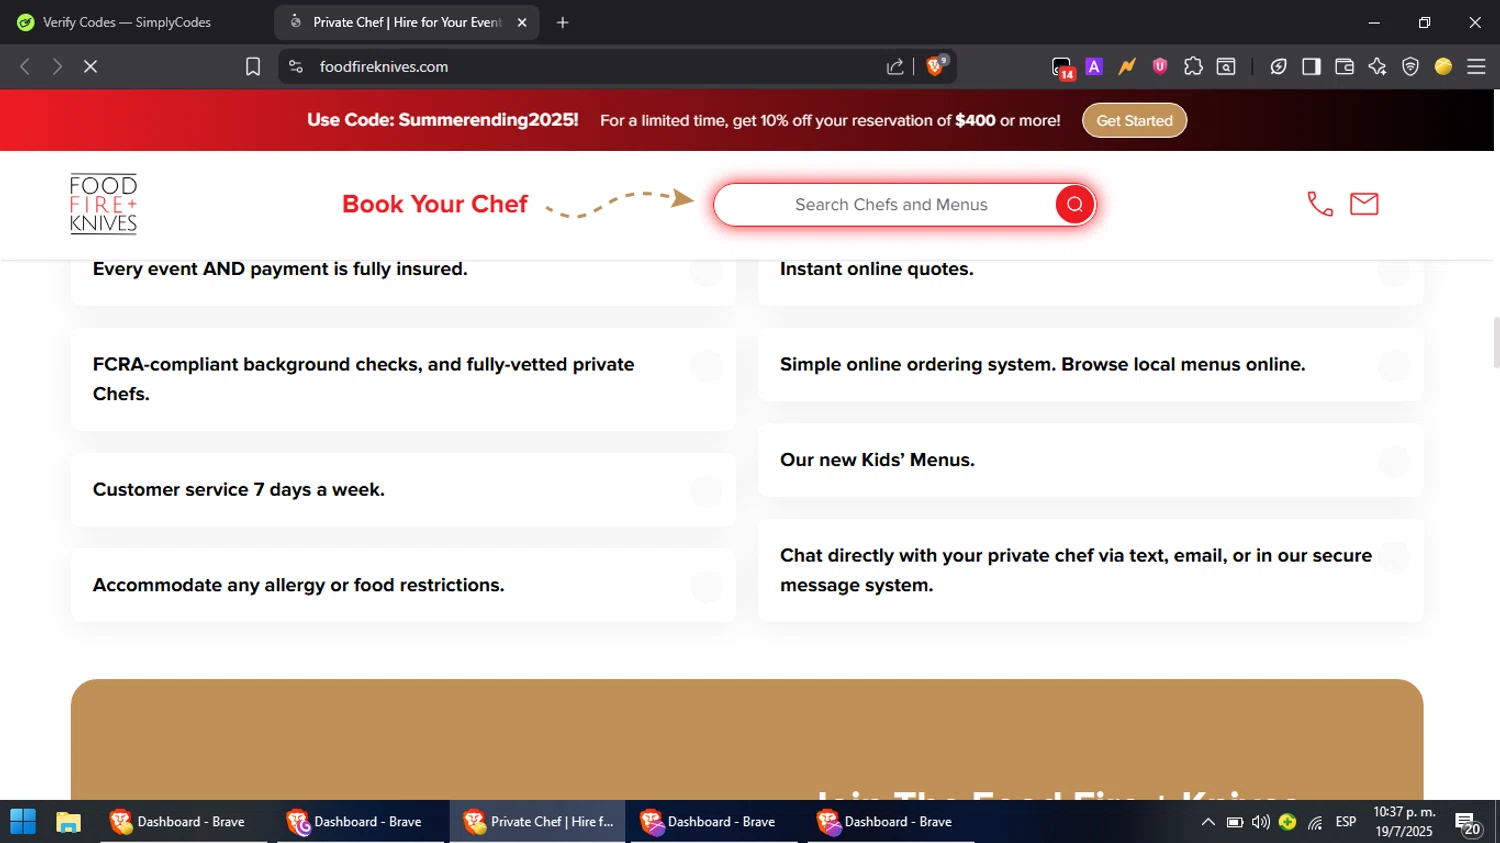Image resolution: width=1500 pixels, height=843 pixels.
Task: Open the extension with red 14 badge
Action: [1062, 67]
